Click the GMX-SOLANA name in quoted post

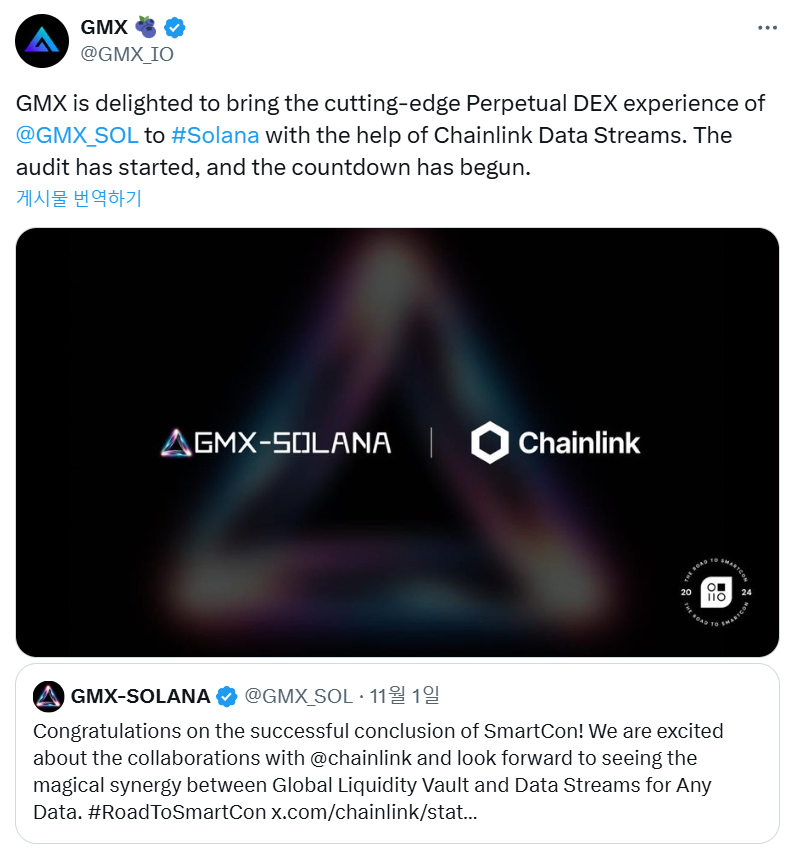click(x=140, y=696)
